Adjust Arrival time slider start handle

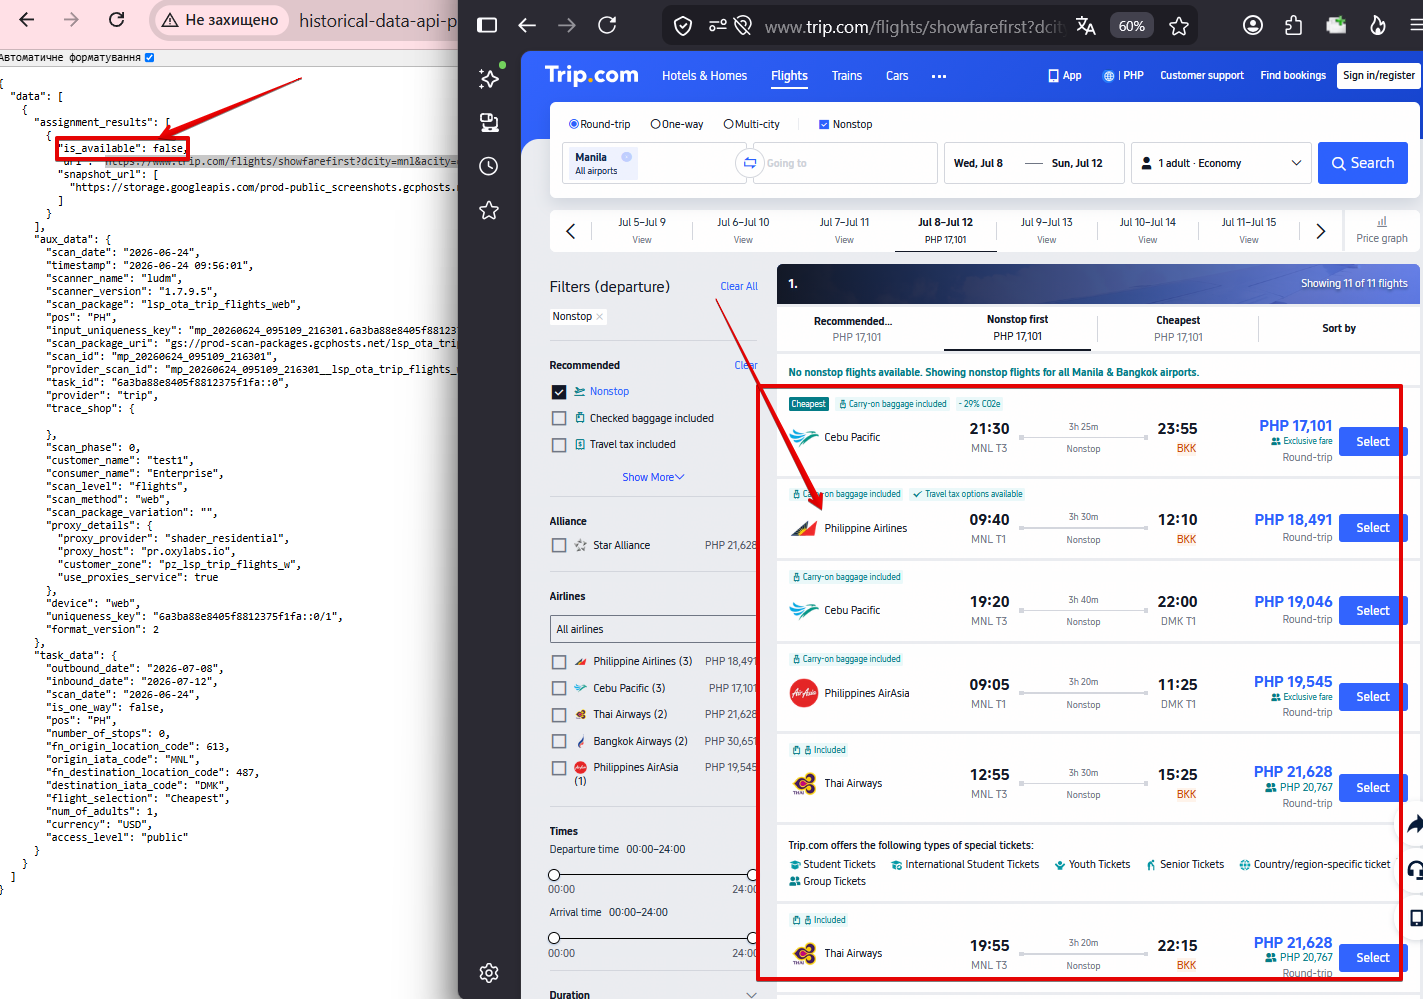click(x=554, y=938)
